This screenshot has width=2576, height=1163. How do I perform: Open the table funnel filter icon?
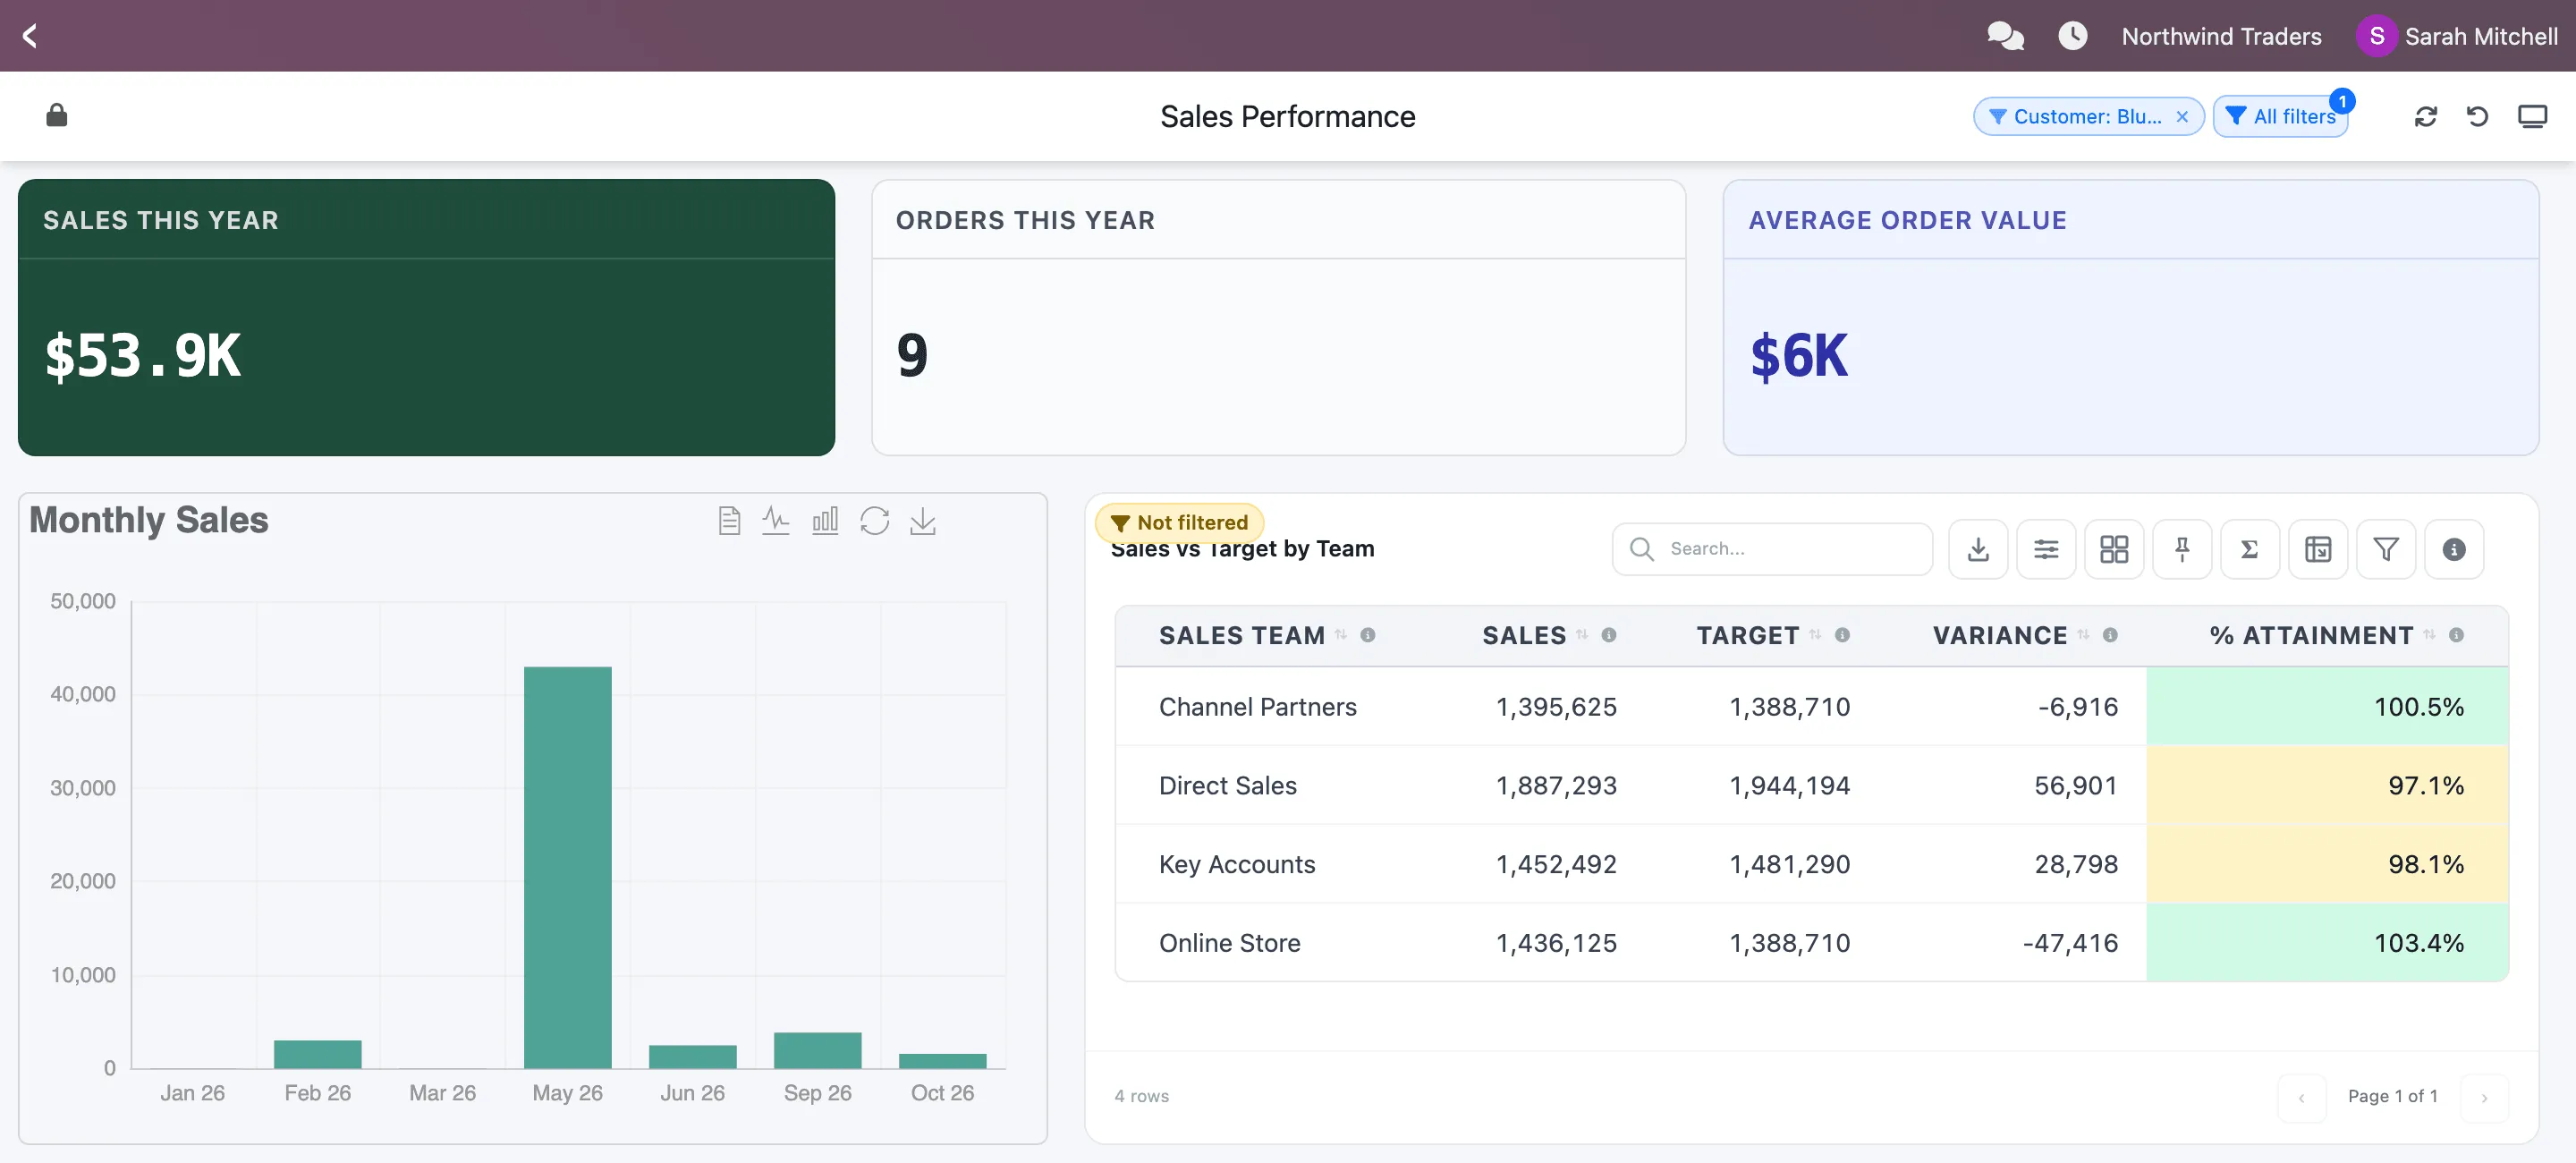click(x=2385, y=549)
